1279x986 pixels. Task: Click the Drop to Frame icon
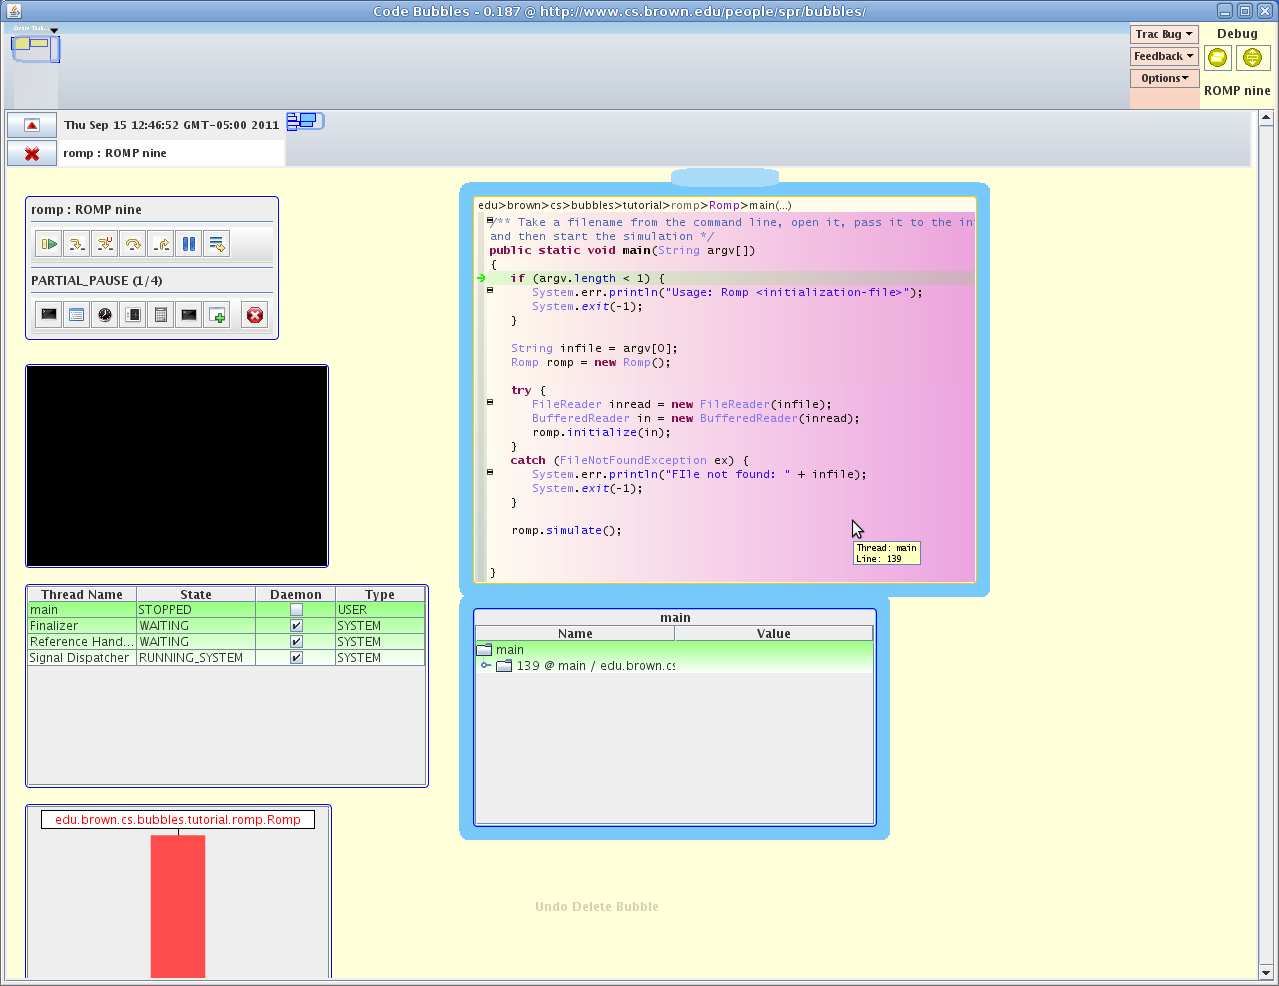[x=217, y=244]
